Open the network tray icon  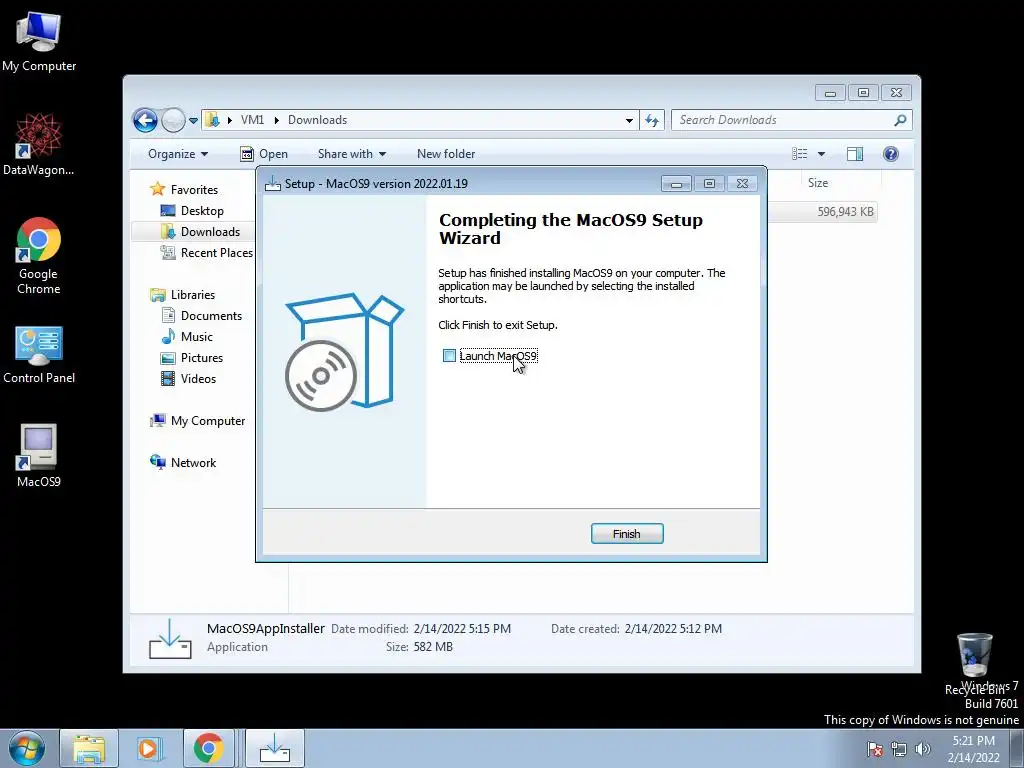click(x=899, y=750)
